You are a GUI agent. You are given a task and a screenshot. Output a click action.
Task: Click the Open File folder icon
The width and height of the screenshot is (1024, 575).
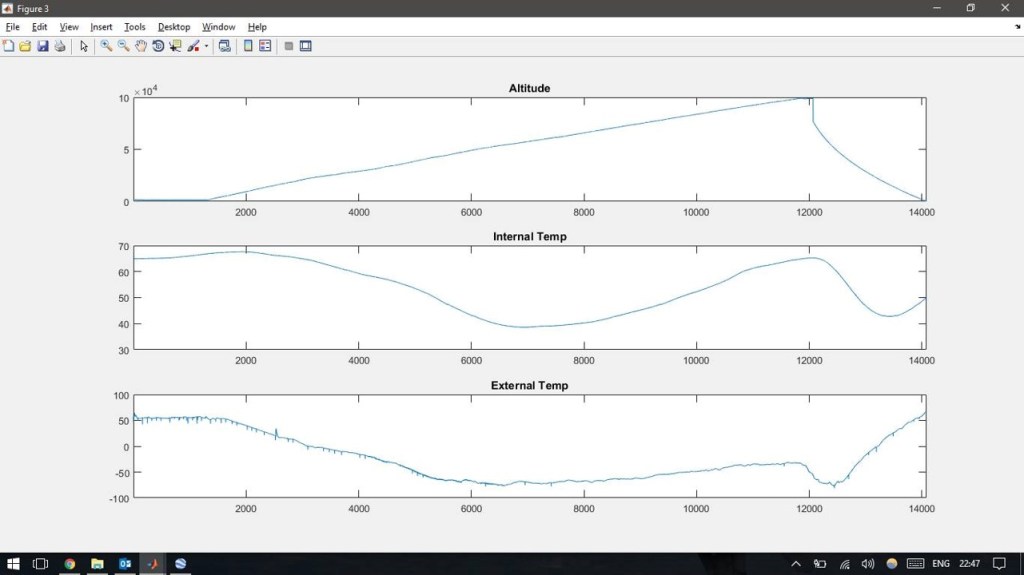(26, 46)
